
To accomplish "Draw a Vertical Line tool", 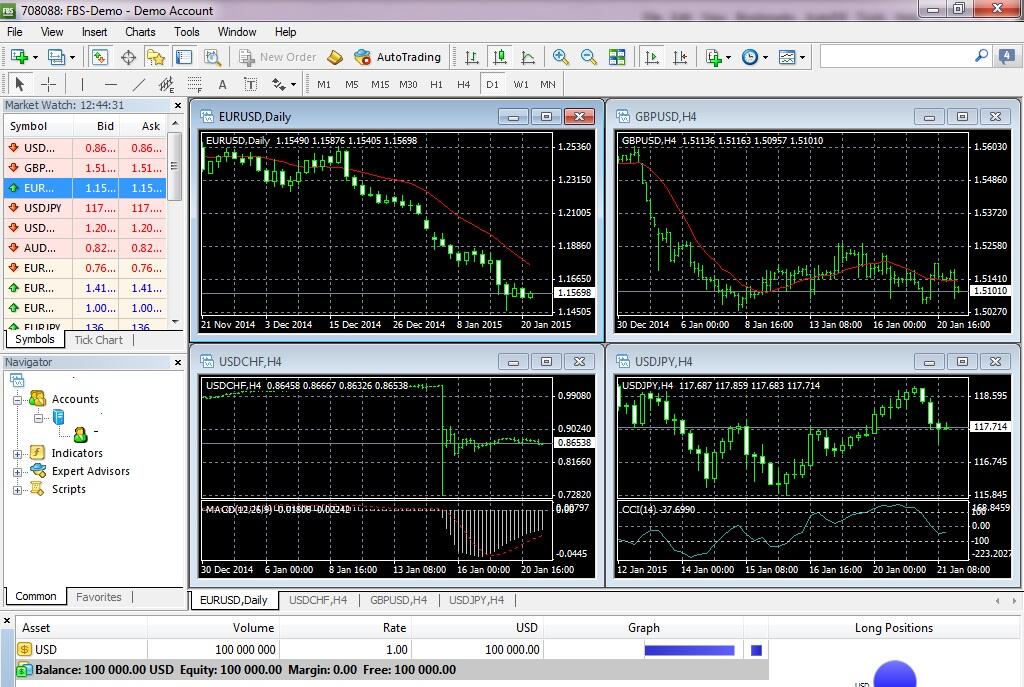I will (x=82, y=84).
